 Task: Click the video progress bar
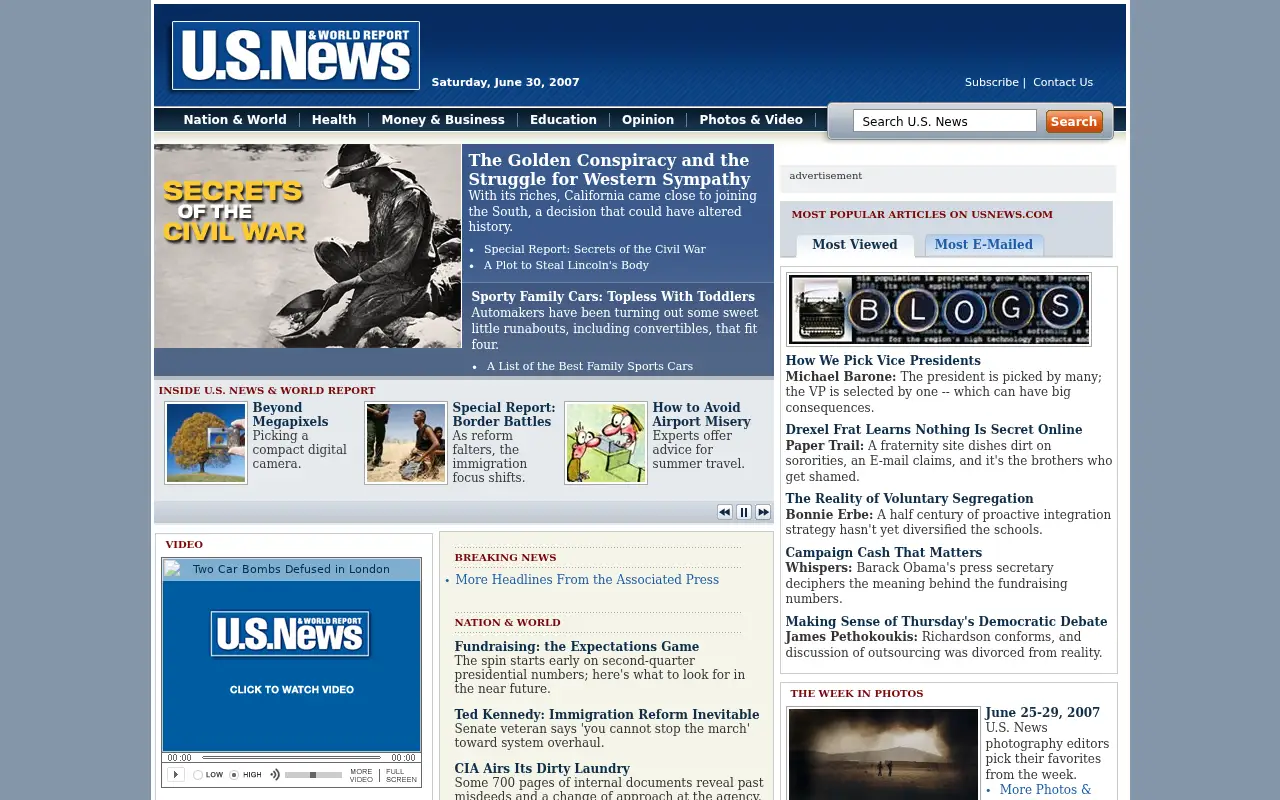pos(291,758)
